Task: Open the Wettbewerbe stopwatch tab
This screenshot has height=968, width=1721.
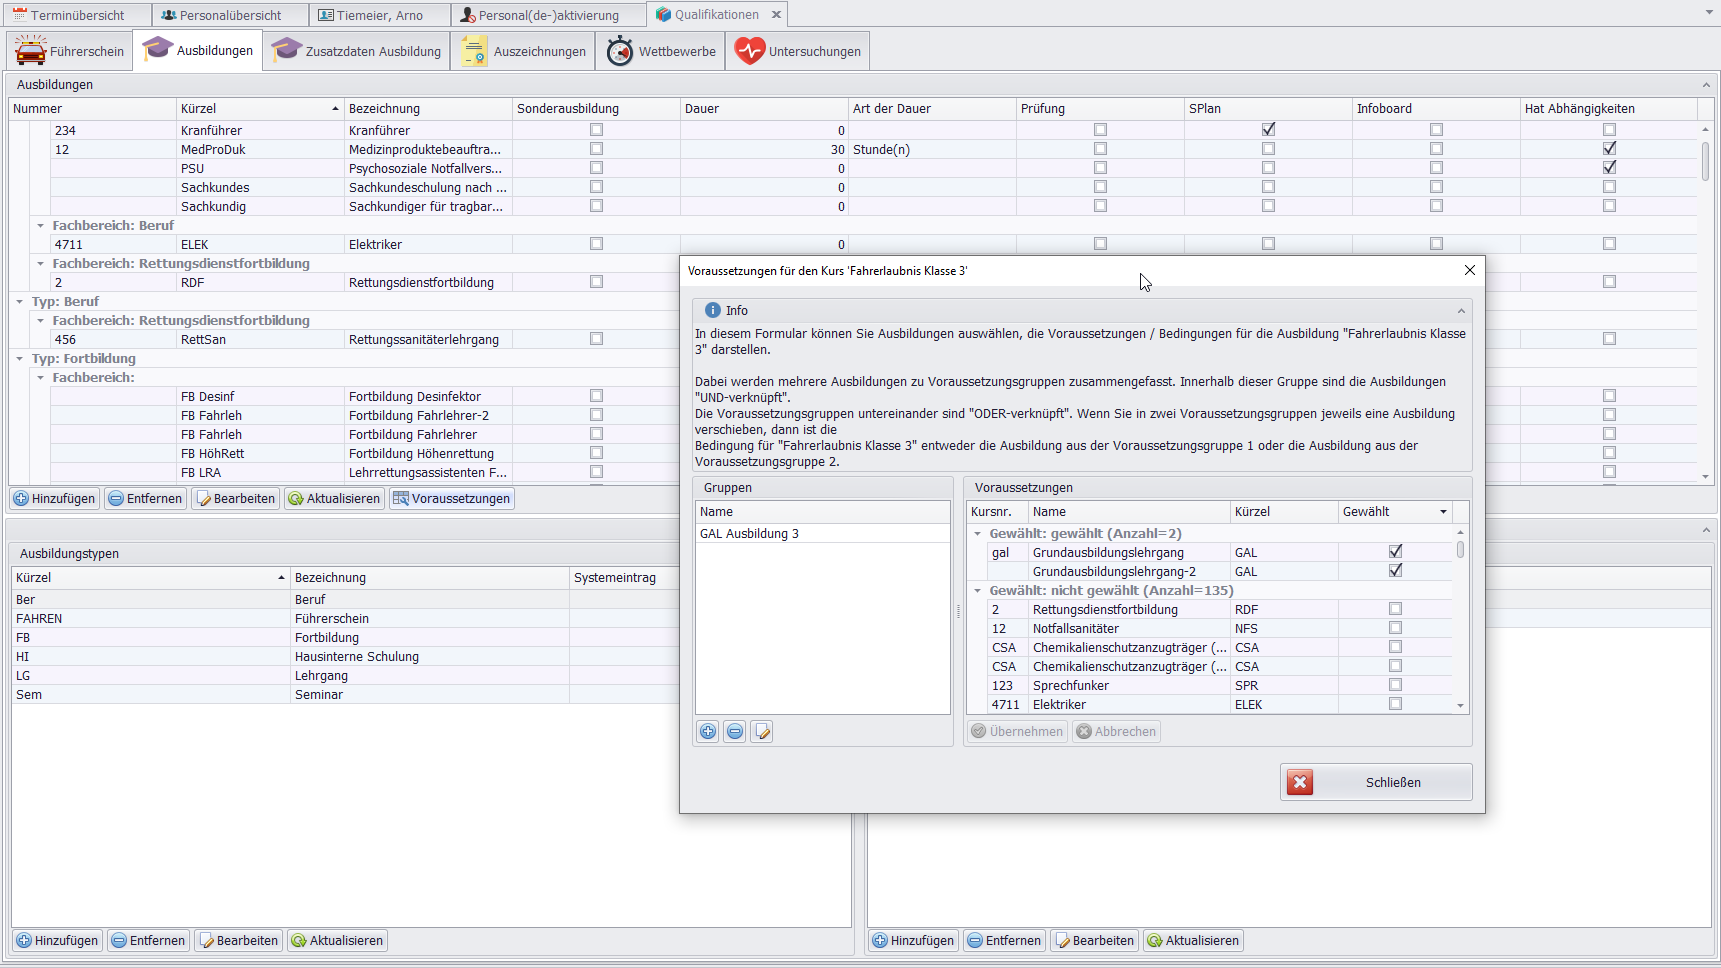Action: [x=661, y=51]
